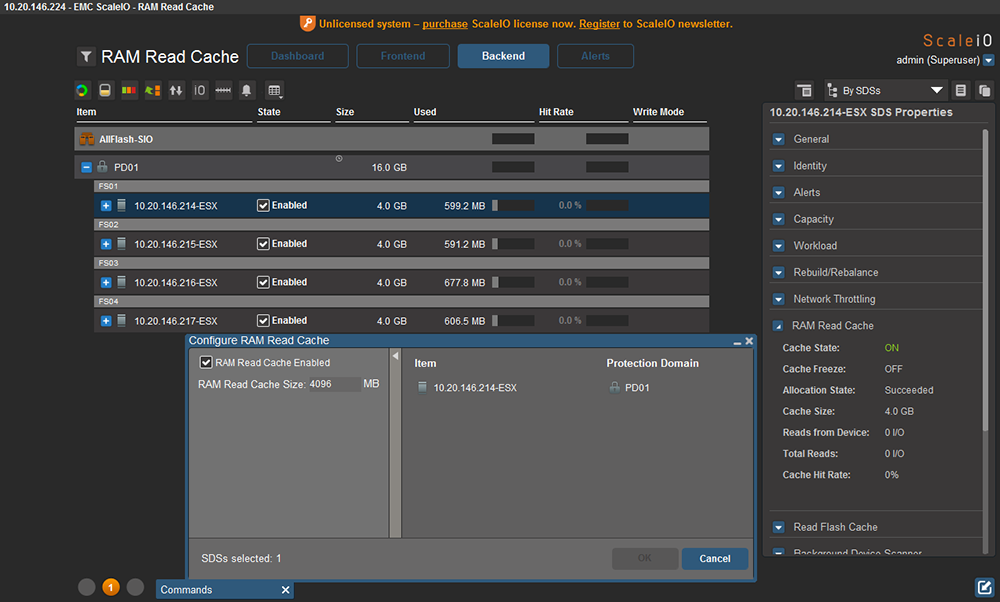Switch to the Backend tab

pyautogui.click(x=503, y=56)
